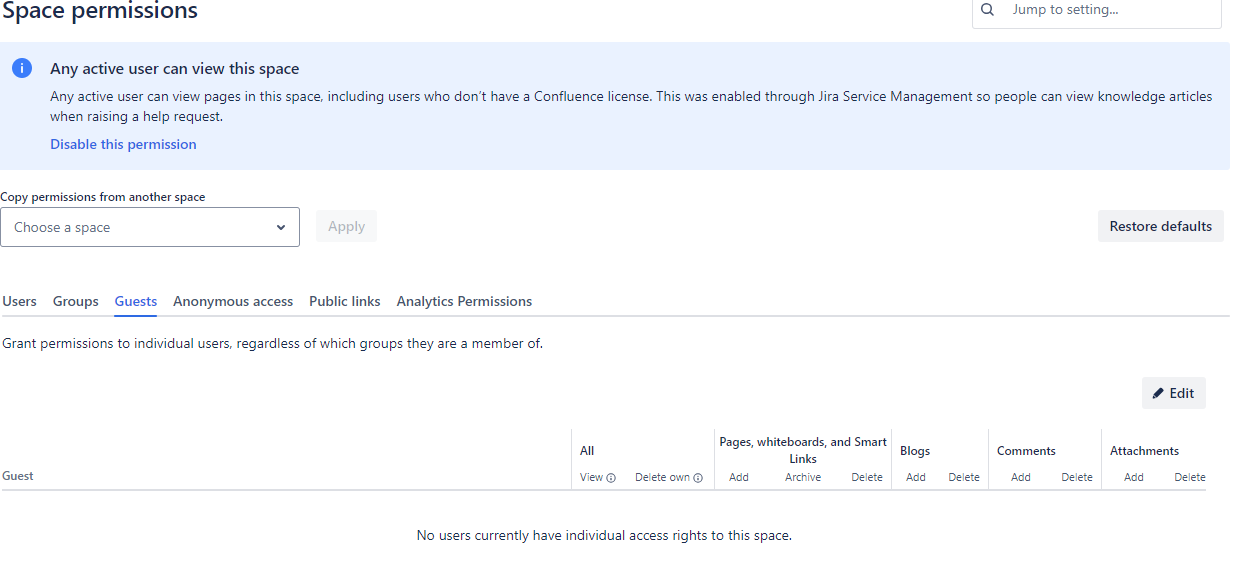Click the Space permissions heading

(x=100, y=12)
